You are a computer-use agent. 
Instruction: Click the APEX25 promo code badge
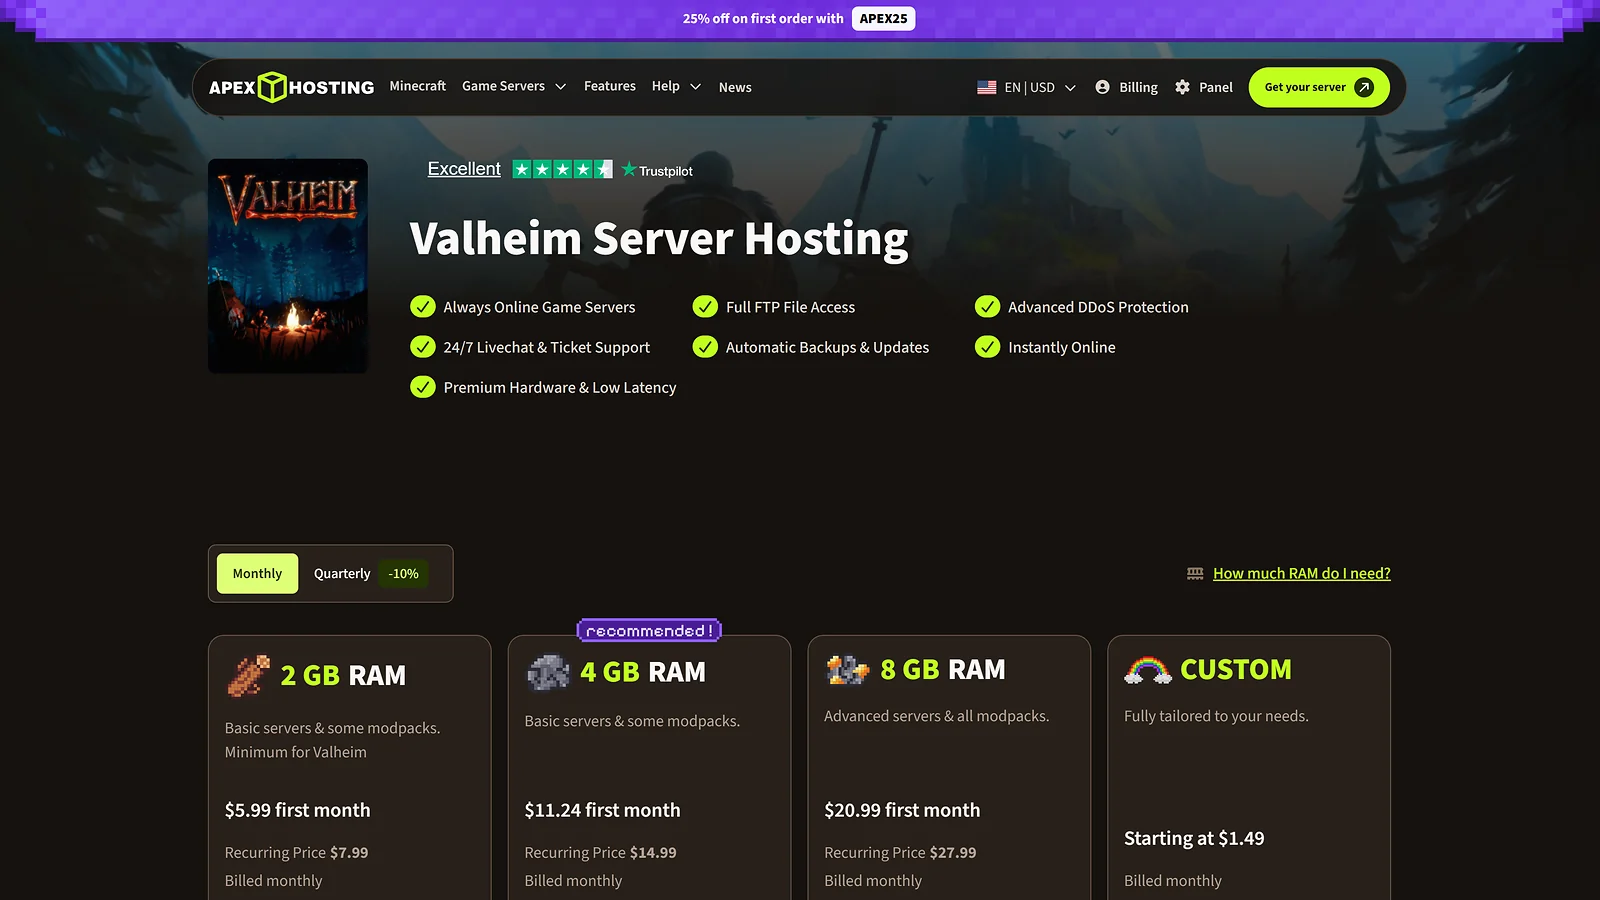coord(883,18)
